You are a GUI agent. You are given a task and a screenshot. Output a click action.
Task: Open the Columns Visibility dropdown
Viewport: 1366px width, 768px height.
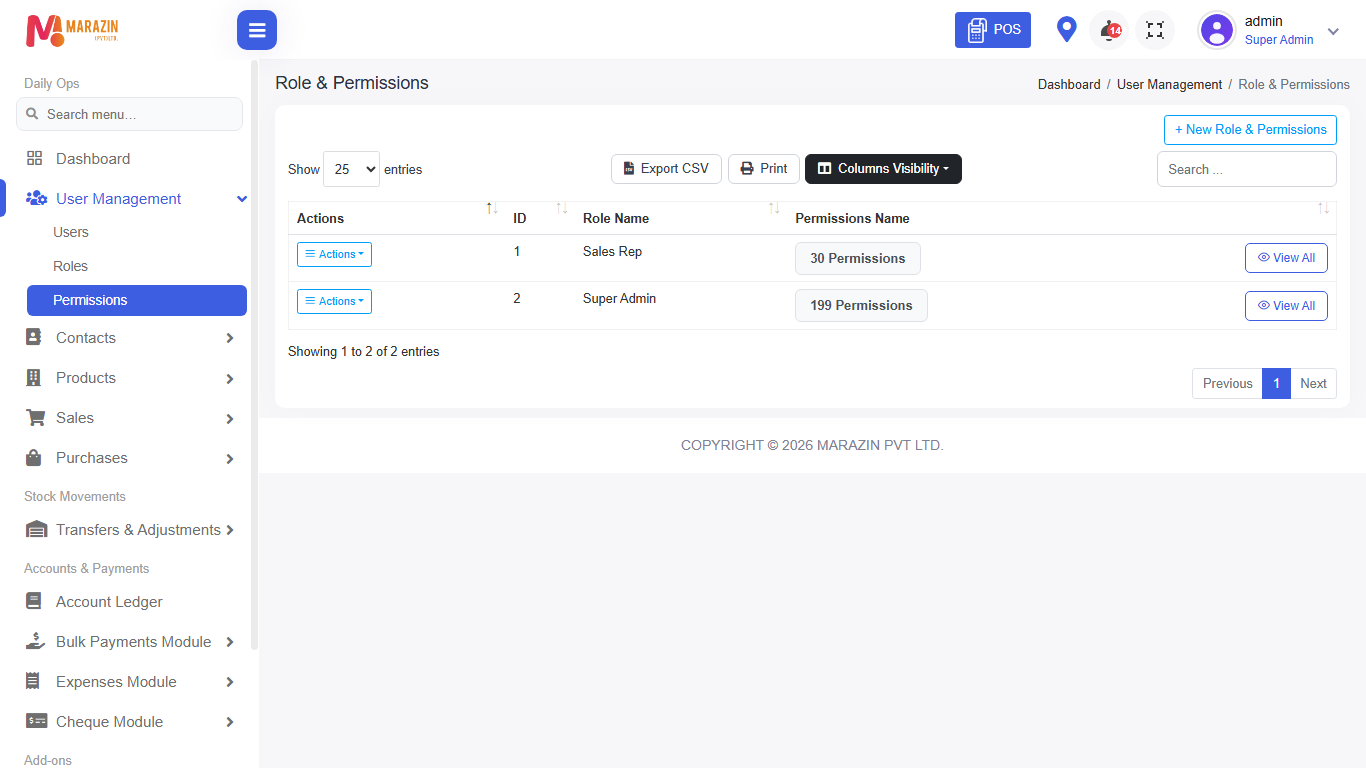pos(883,169)
